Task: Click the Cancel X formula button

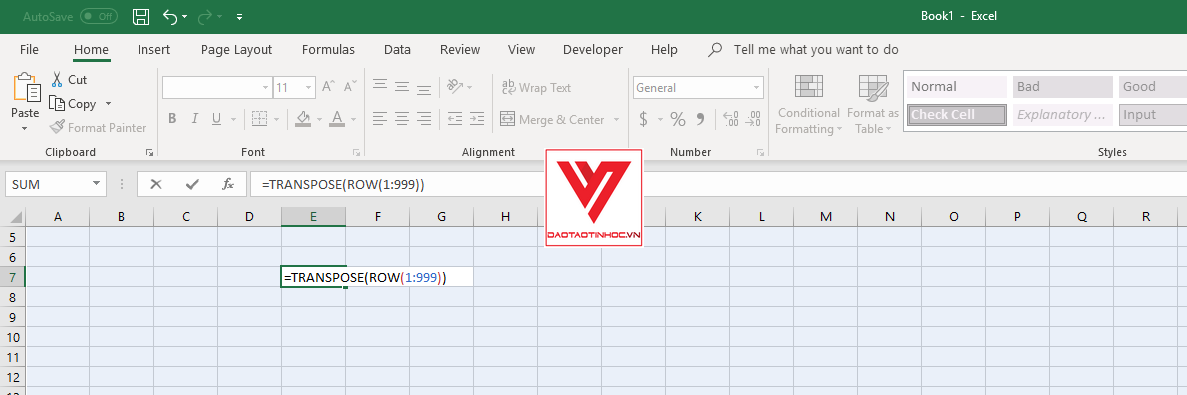Action: pos(156,184)
